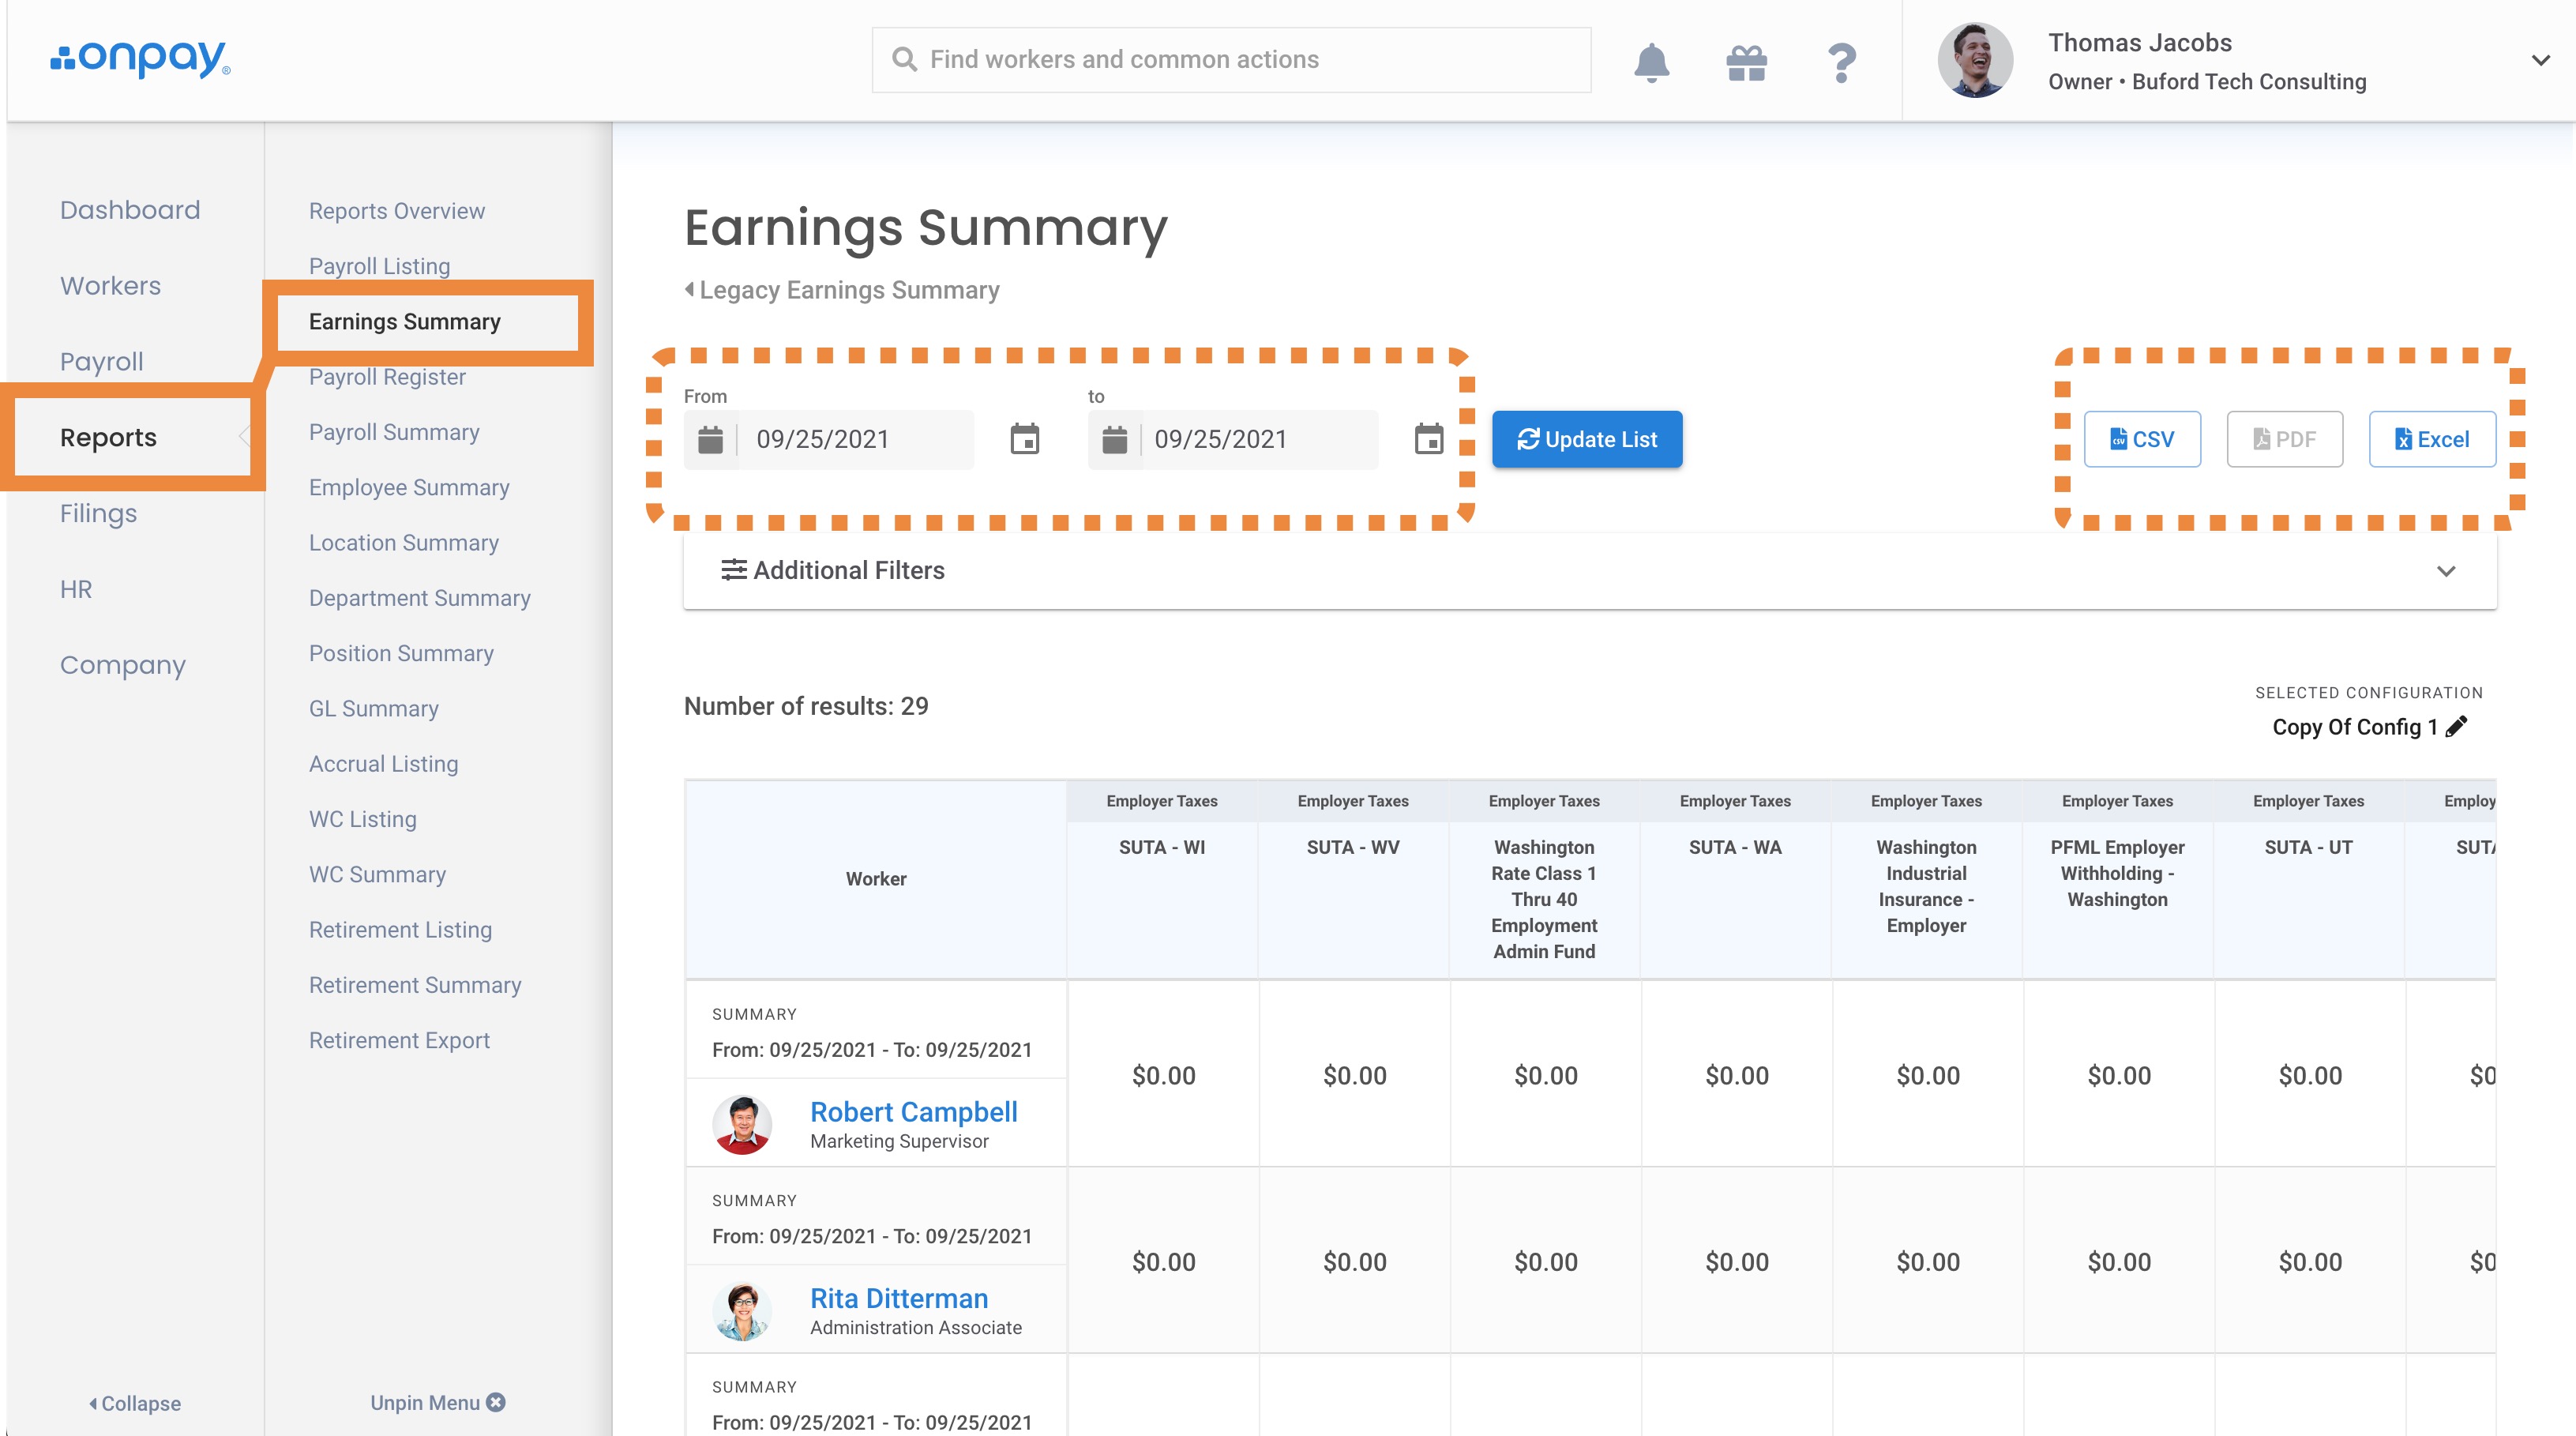Open calendar picker for From date

1024,439
